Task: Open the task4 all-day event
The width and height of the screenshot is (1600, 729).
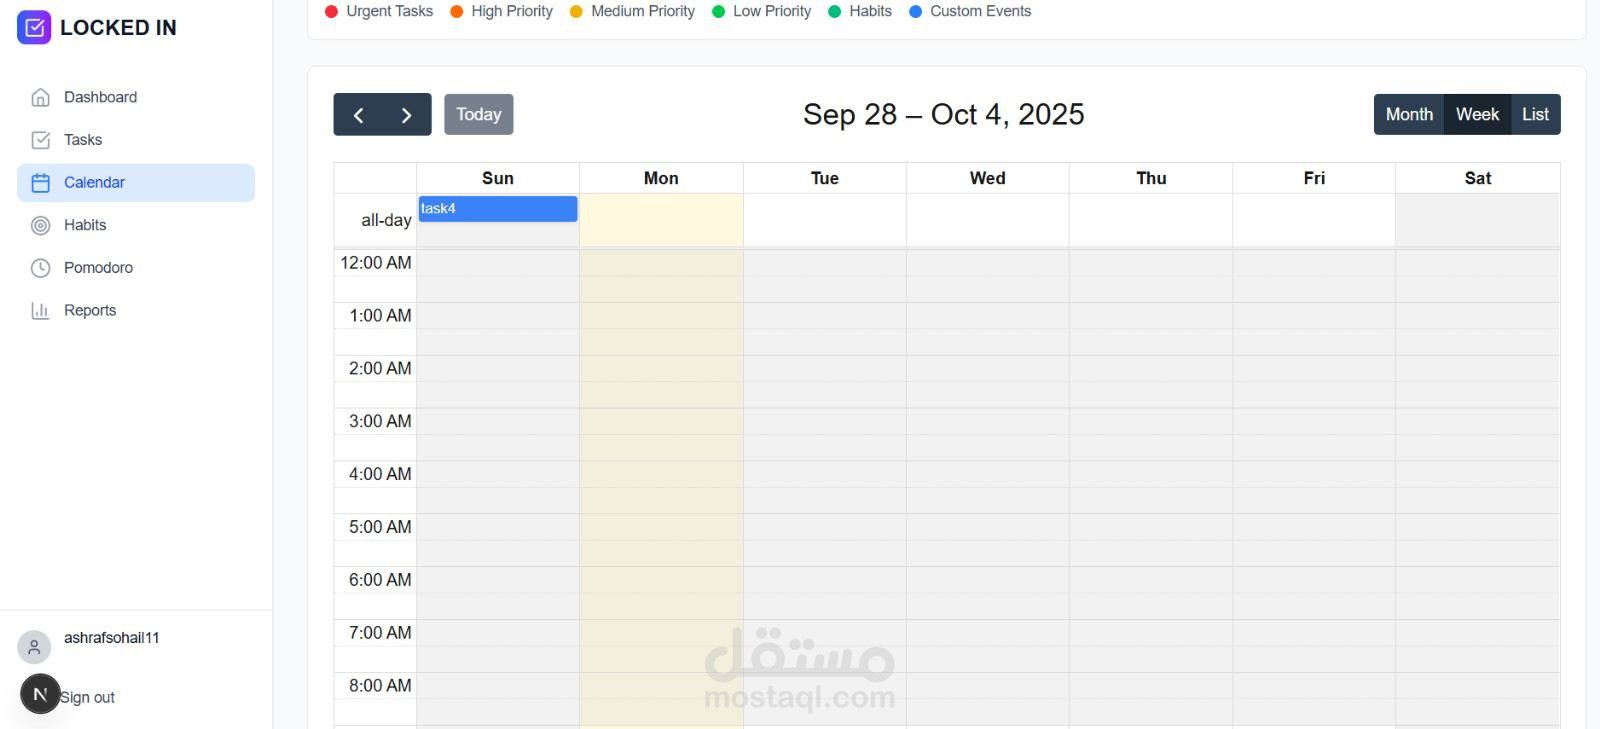Action: (x=497, y=209)
